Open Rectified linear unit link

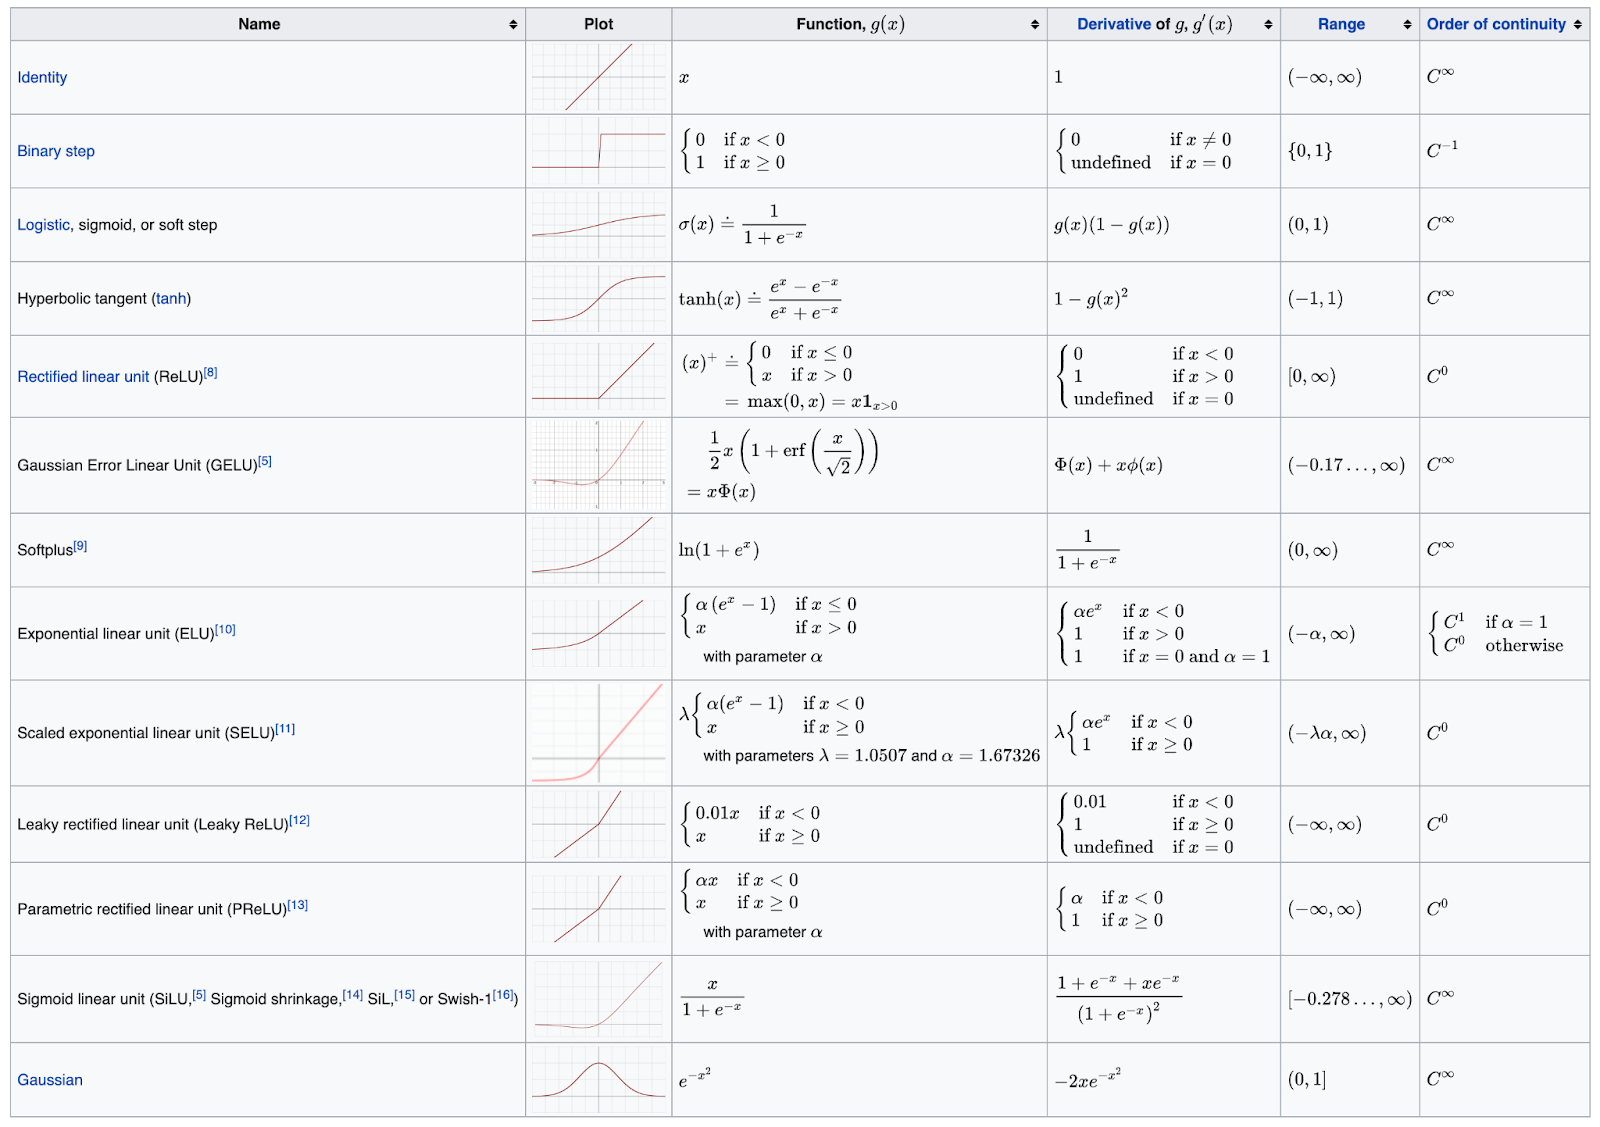pos(83,377)
